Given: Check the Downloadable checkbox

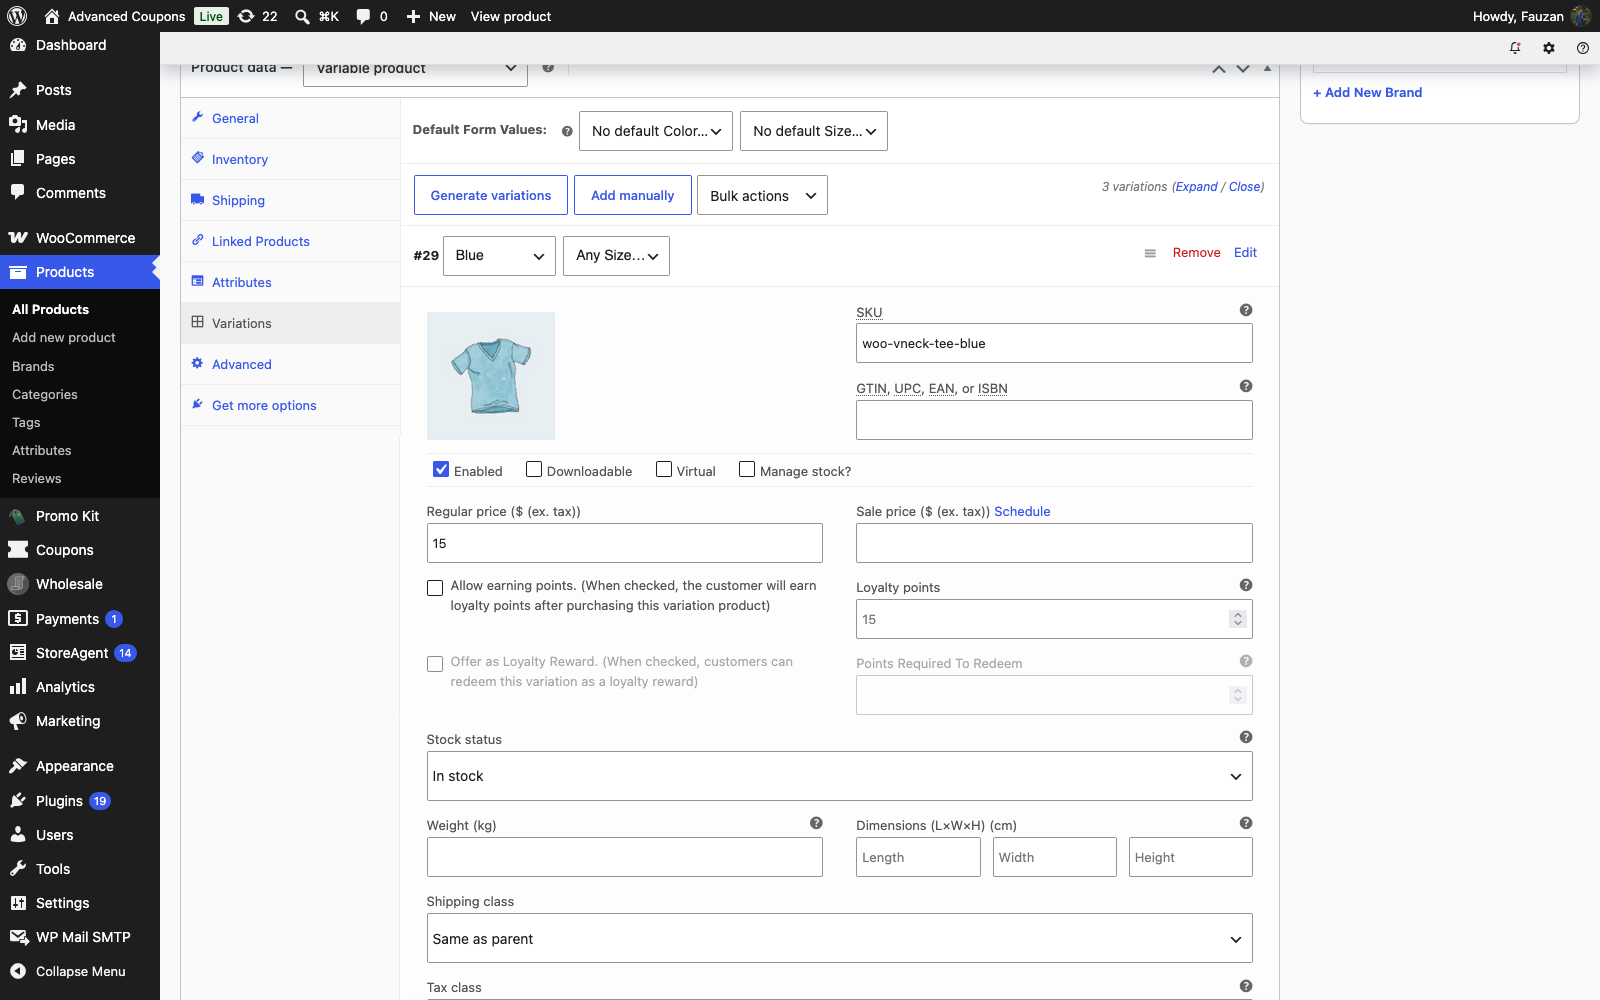Looking at the screenshot, I should pos(534,469).
